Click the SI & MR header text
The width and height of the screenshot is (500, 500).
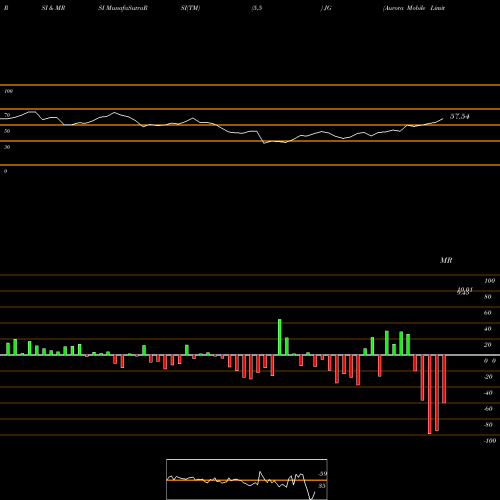click(53, 8)
